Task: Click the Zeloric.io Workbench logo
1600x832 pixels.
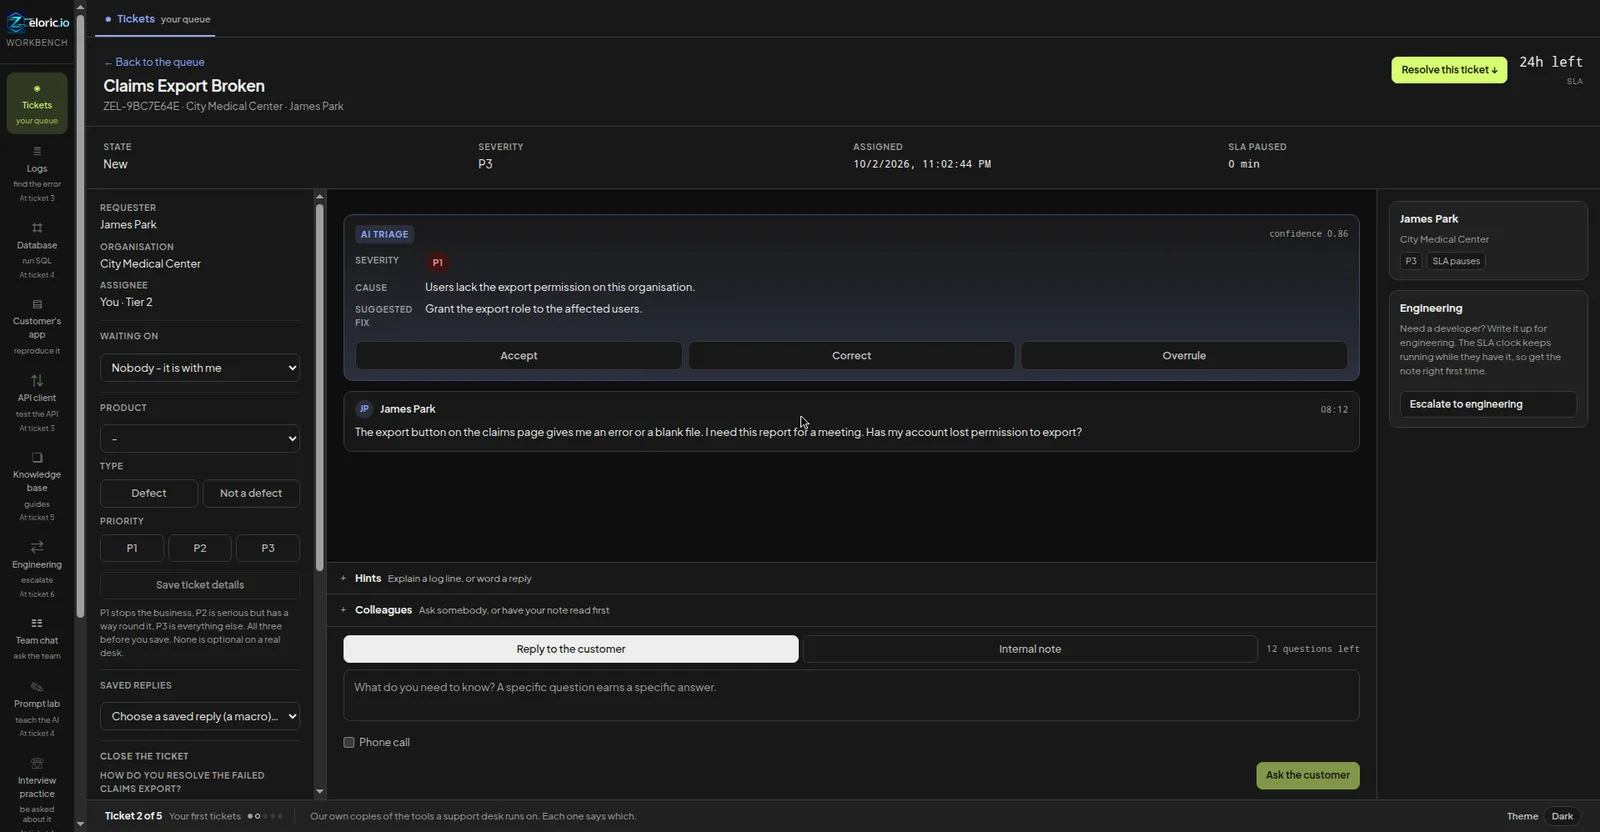Action: pos(38,29)
